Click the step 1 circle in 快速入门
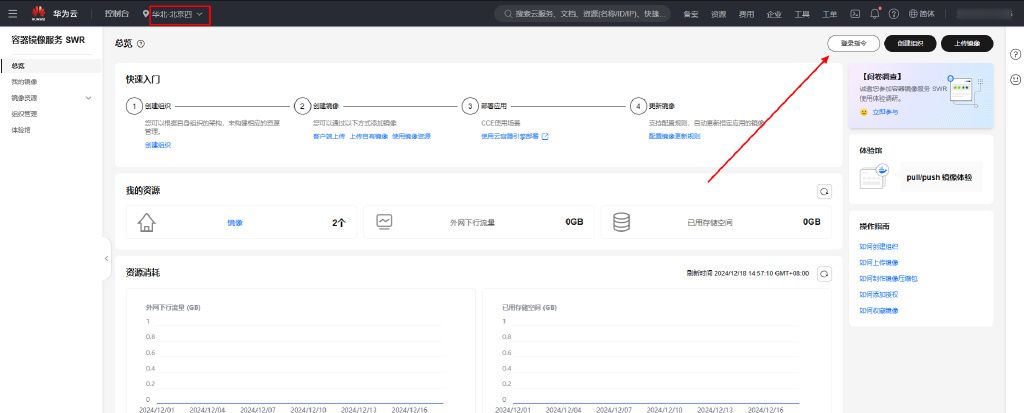This screenshot has width=1024, height=413. [x=134, y=106]
